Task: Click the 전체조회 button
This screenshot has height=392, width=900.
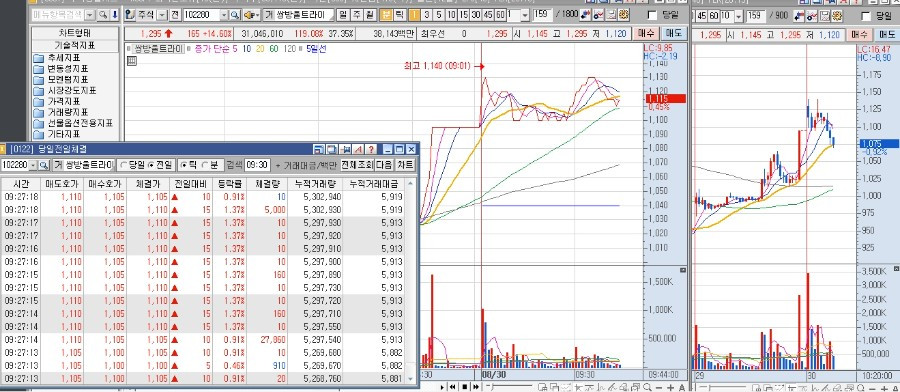Action: coord(356,165)
